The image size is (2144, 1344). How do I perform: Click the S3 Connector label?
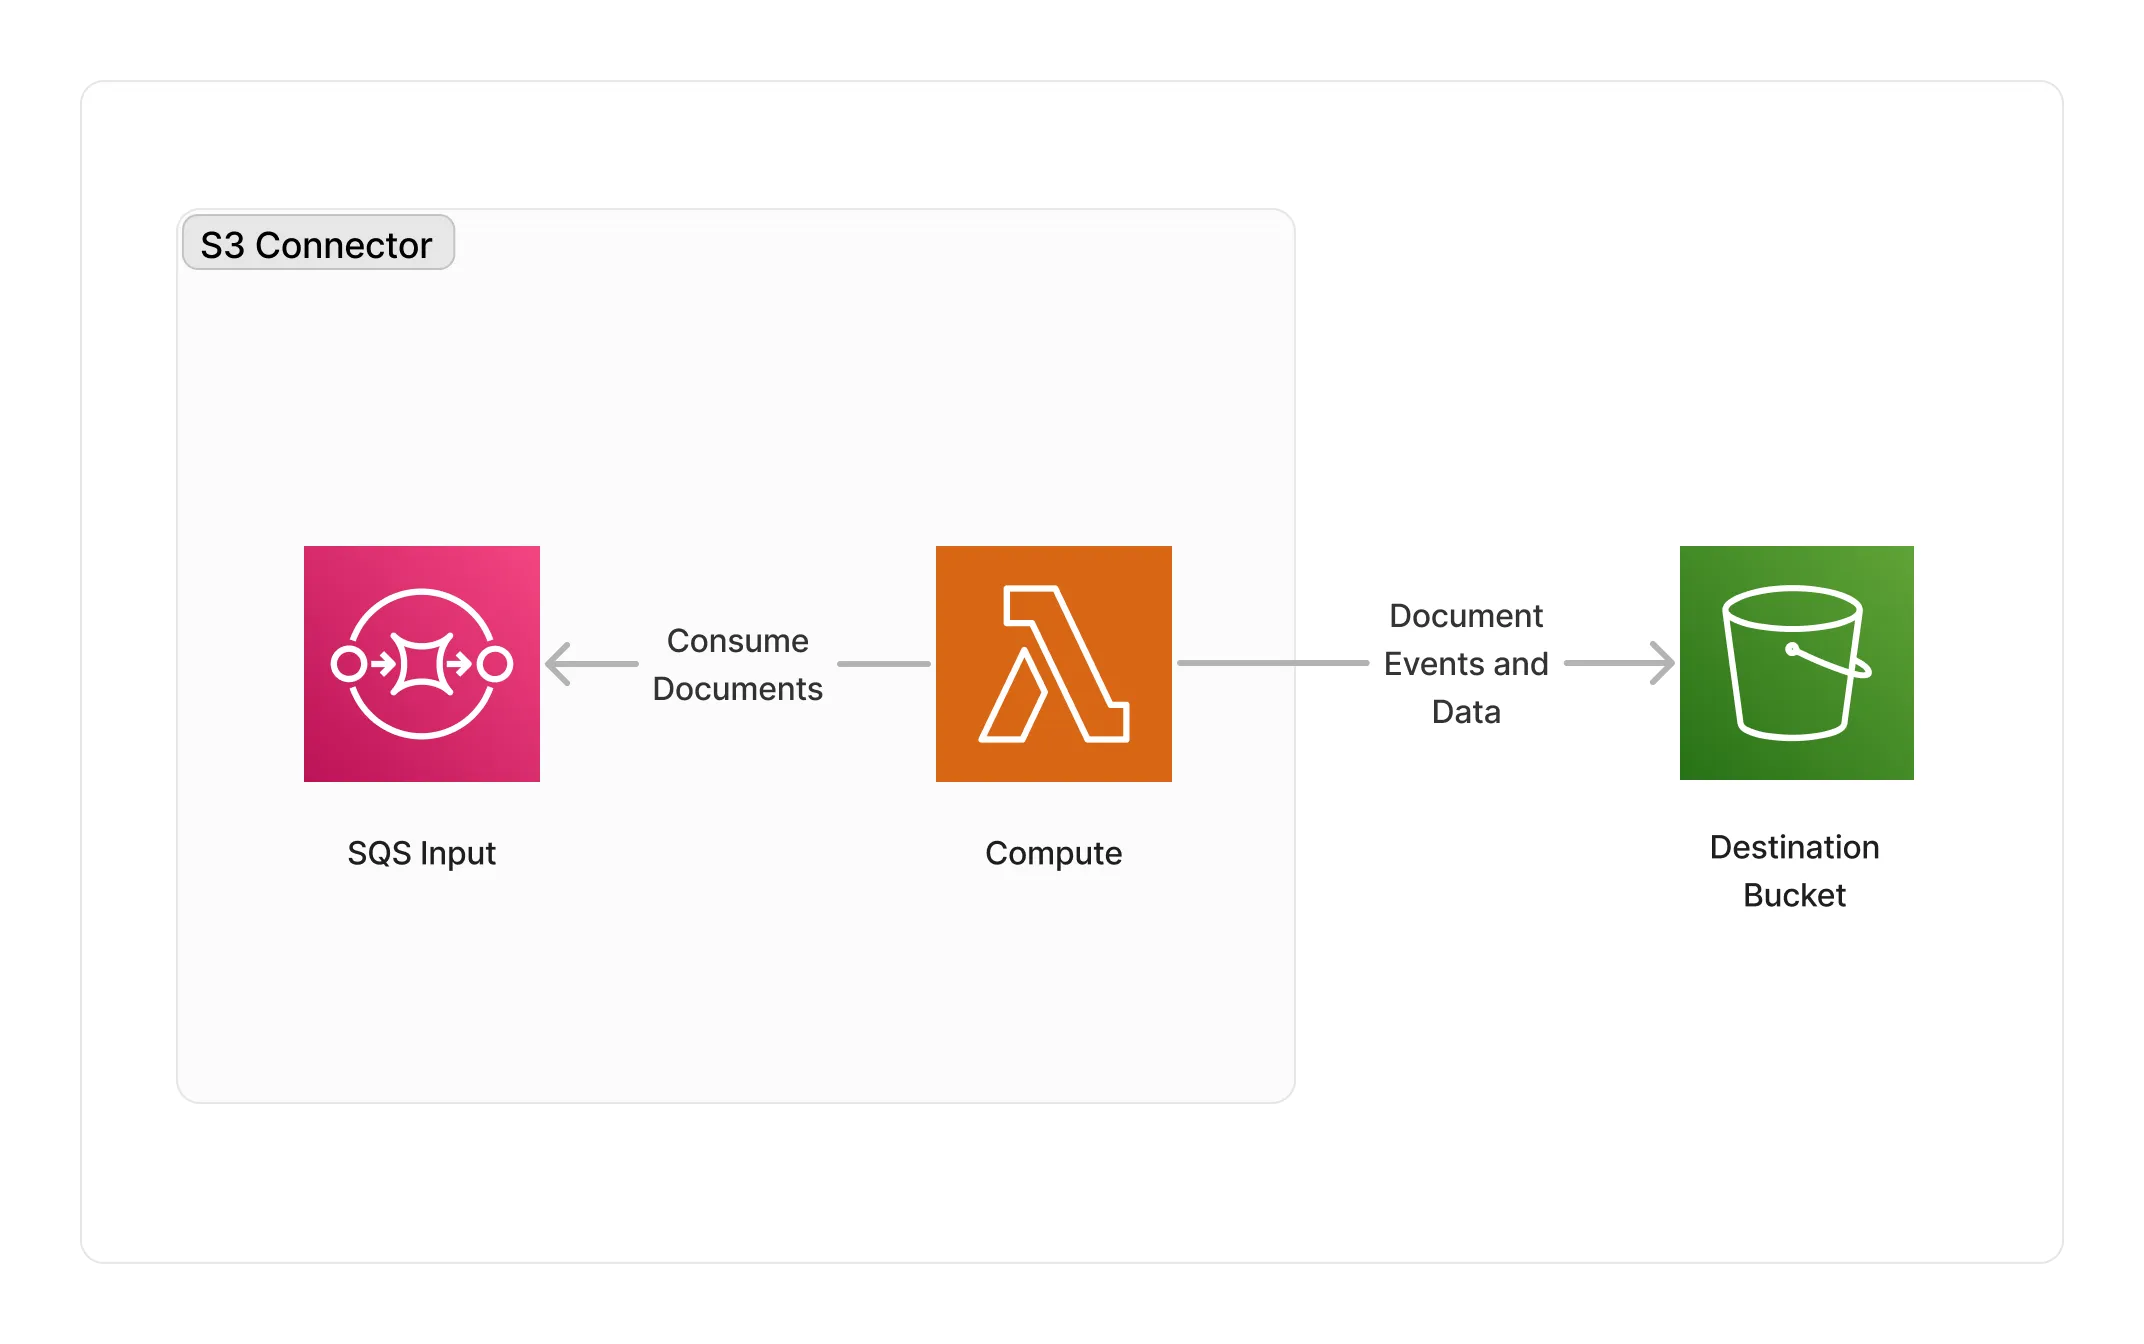[318, 243]
